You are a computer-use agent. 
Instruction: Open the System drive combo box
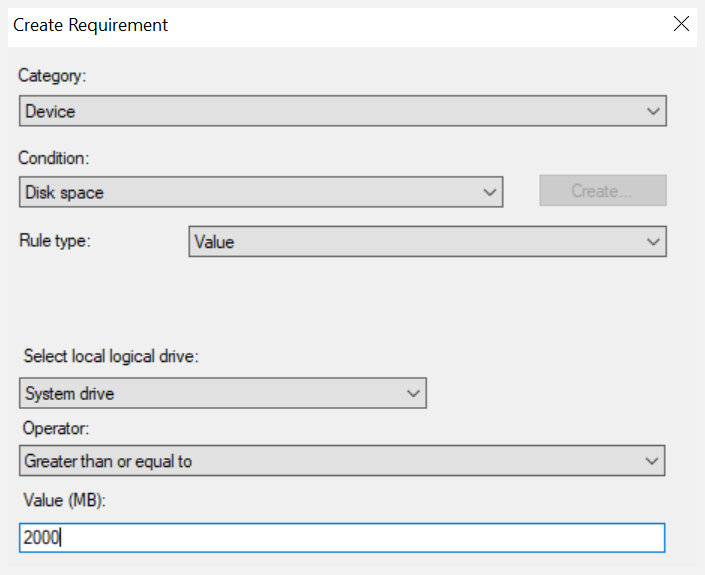[x=223, y=393]
